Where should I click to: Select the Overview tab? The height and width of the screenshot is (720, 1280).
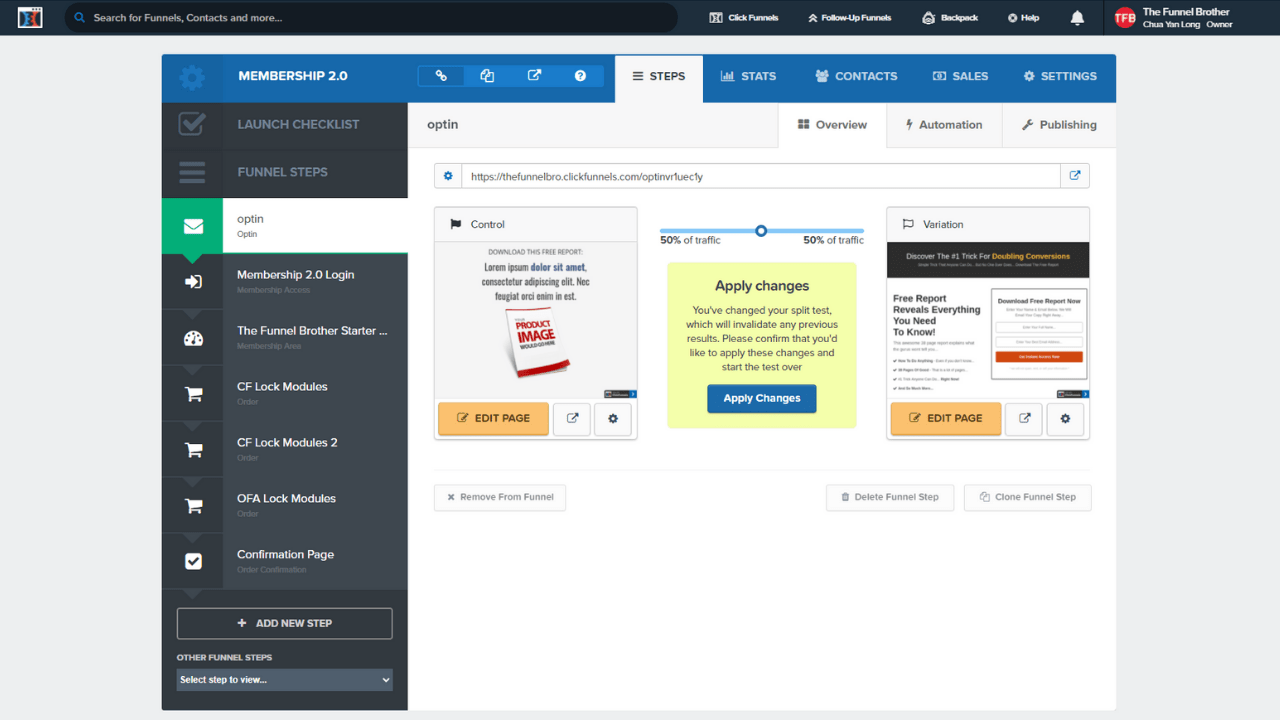pyautogui.click(x=832, y=125)
